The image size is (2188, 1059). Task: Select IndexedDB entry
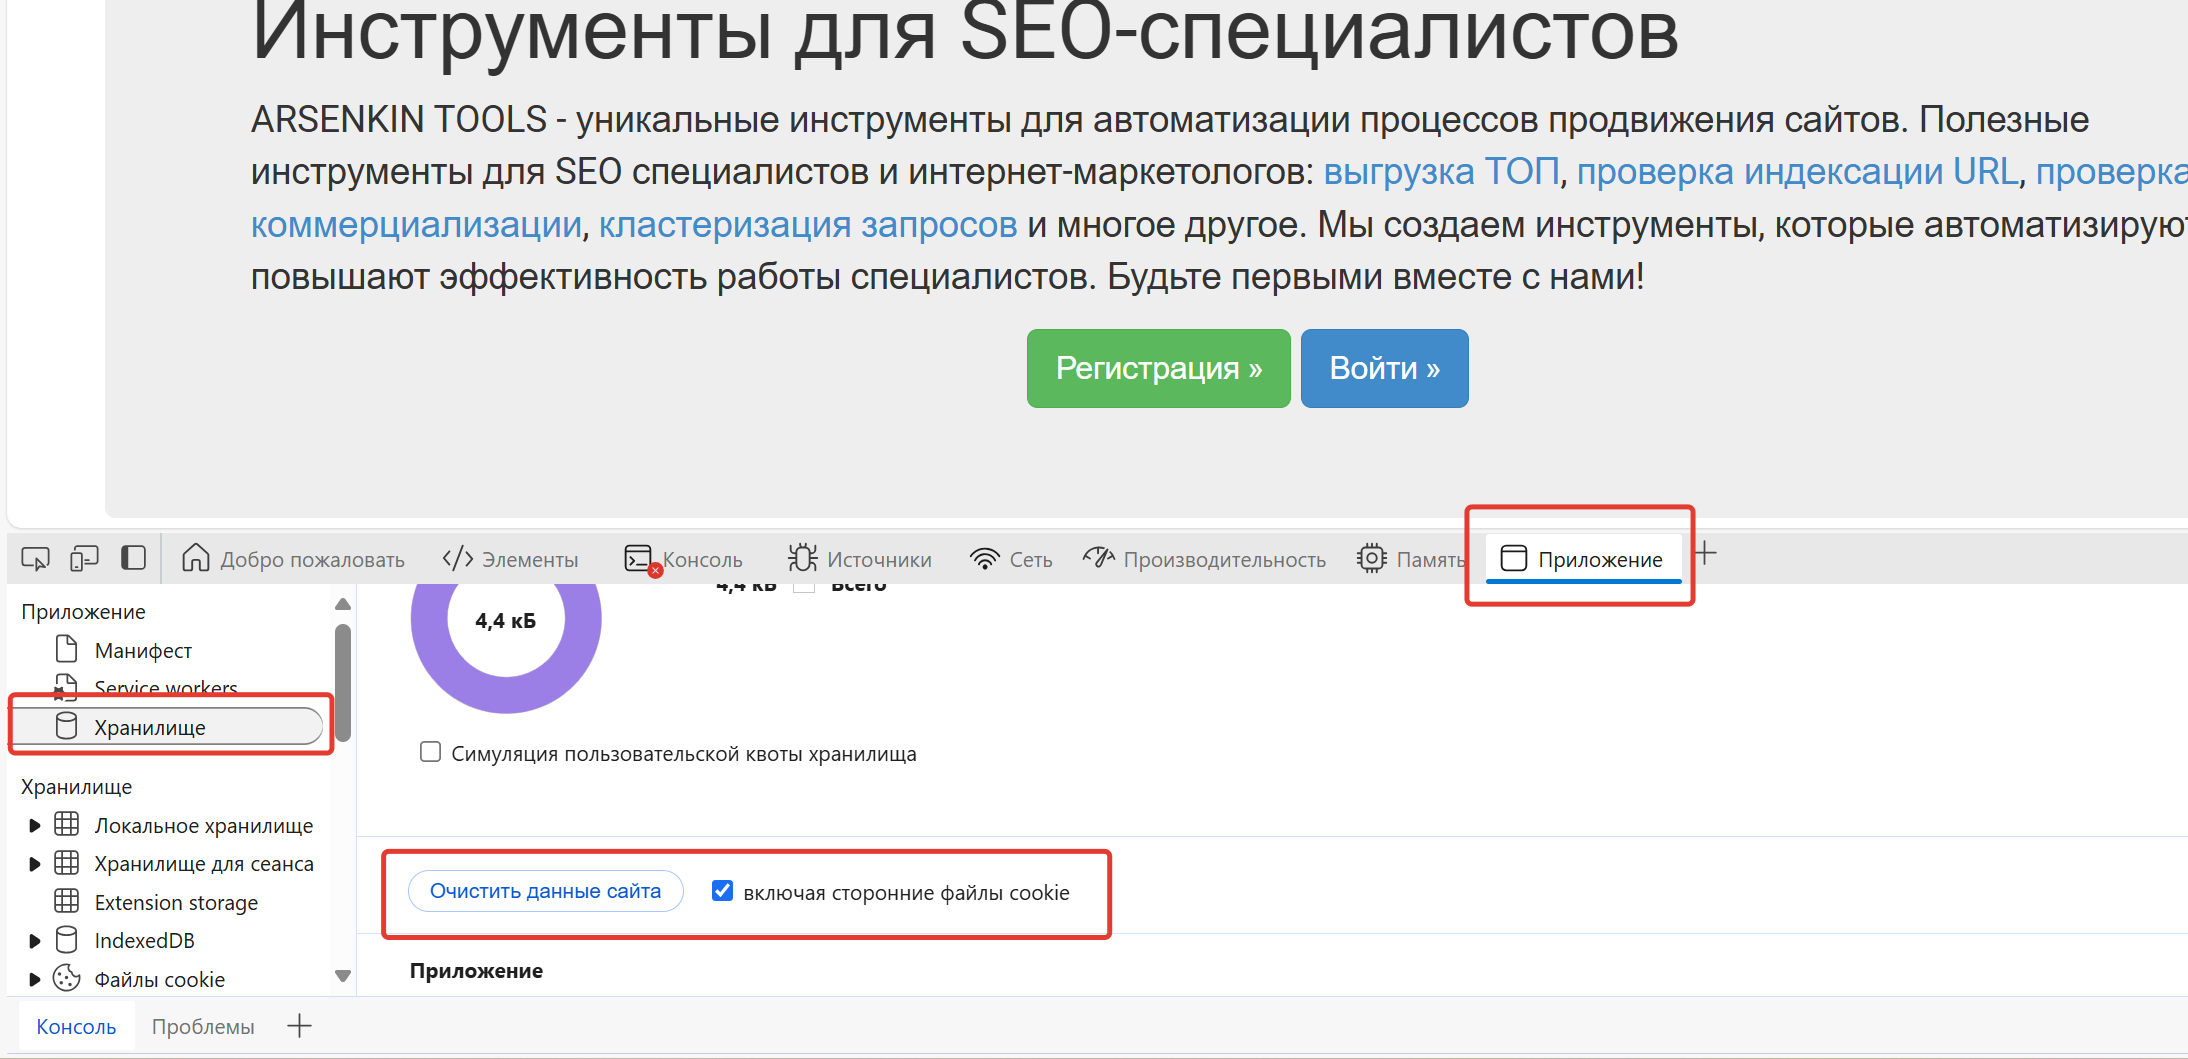145,941
